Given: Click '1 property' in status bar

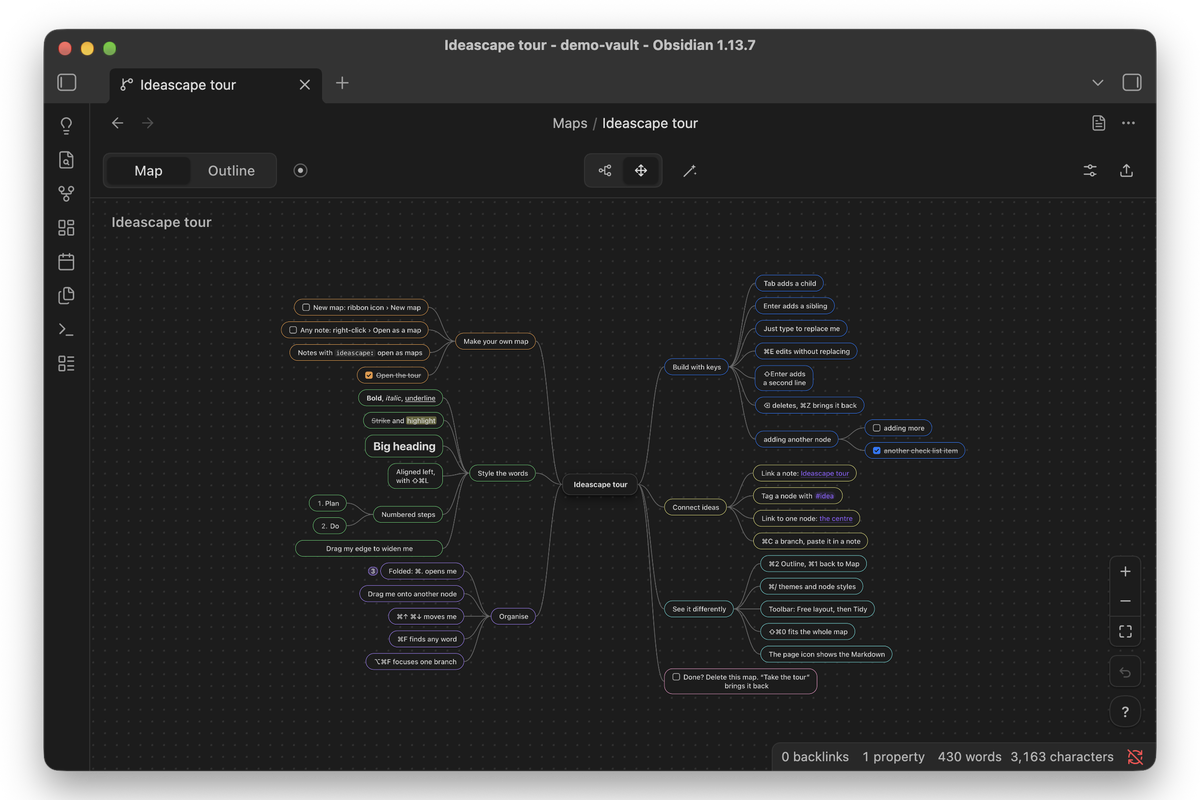Looking at the screenshot, I should click(894, 757).
